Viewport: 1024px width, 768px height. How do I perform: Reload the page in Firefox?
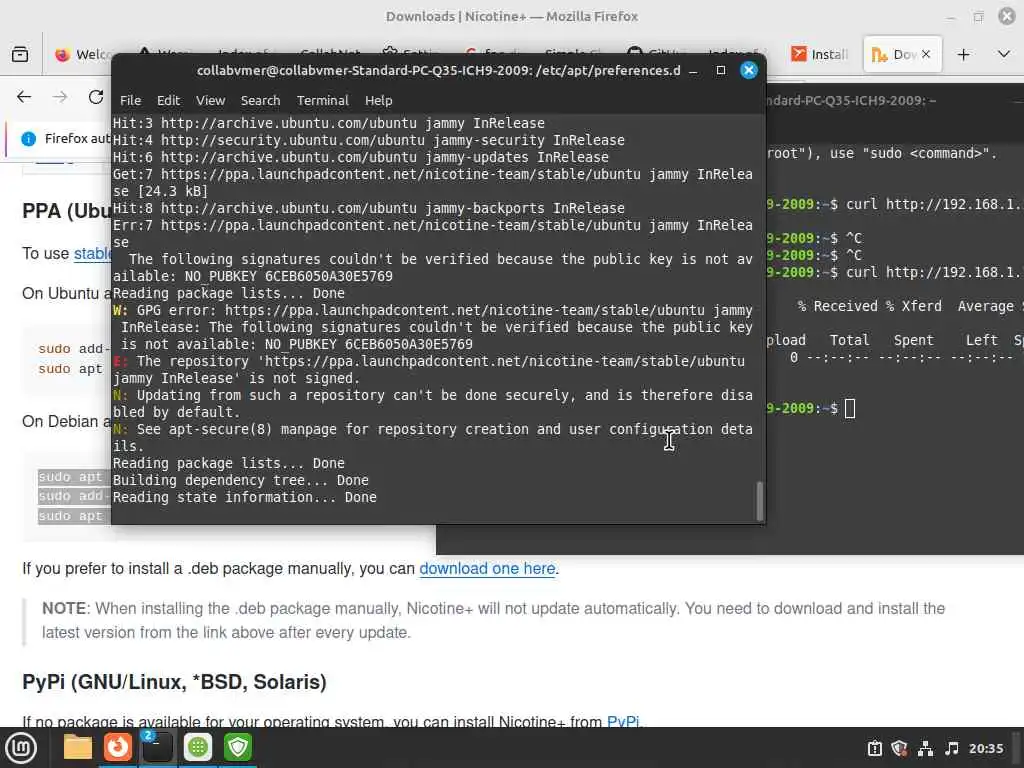(96, 97)
